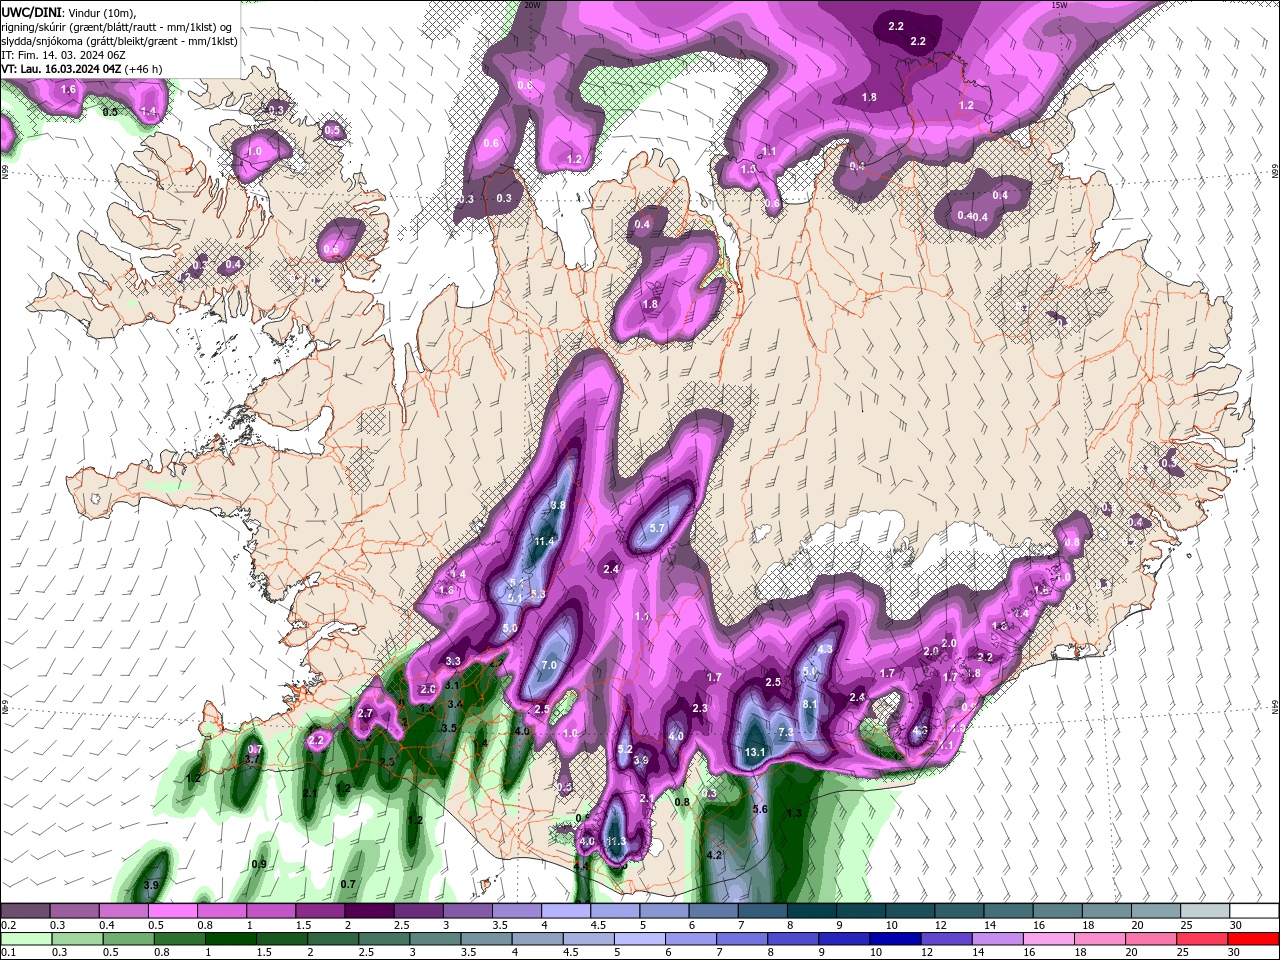Click the 0.9 rain value over the sea
This screenshot has width=1280, height=960.
pos(259,864)
